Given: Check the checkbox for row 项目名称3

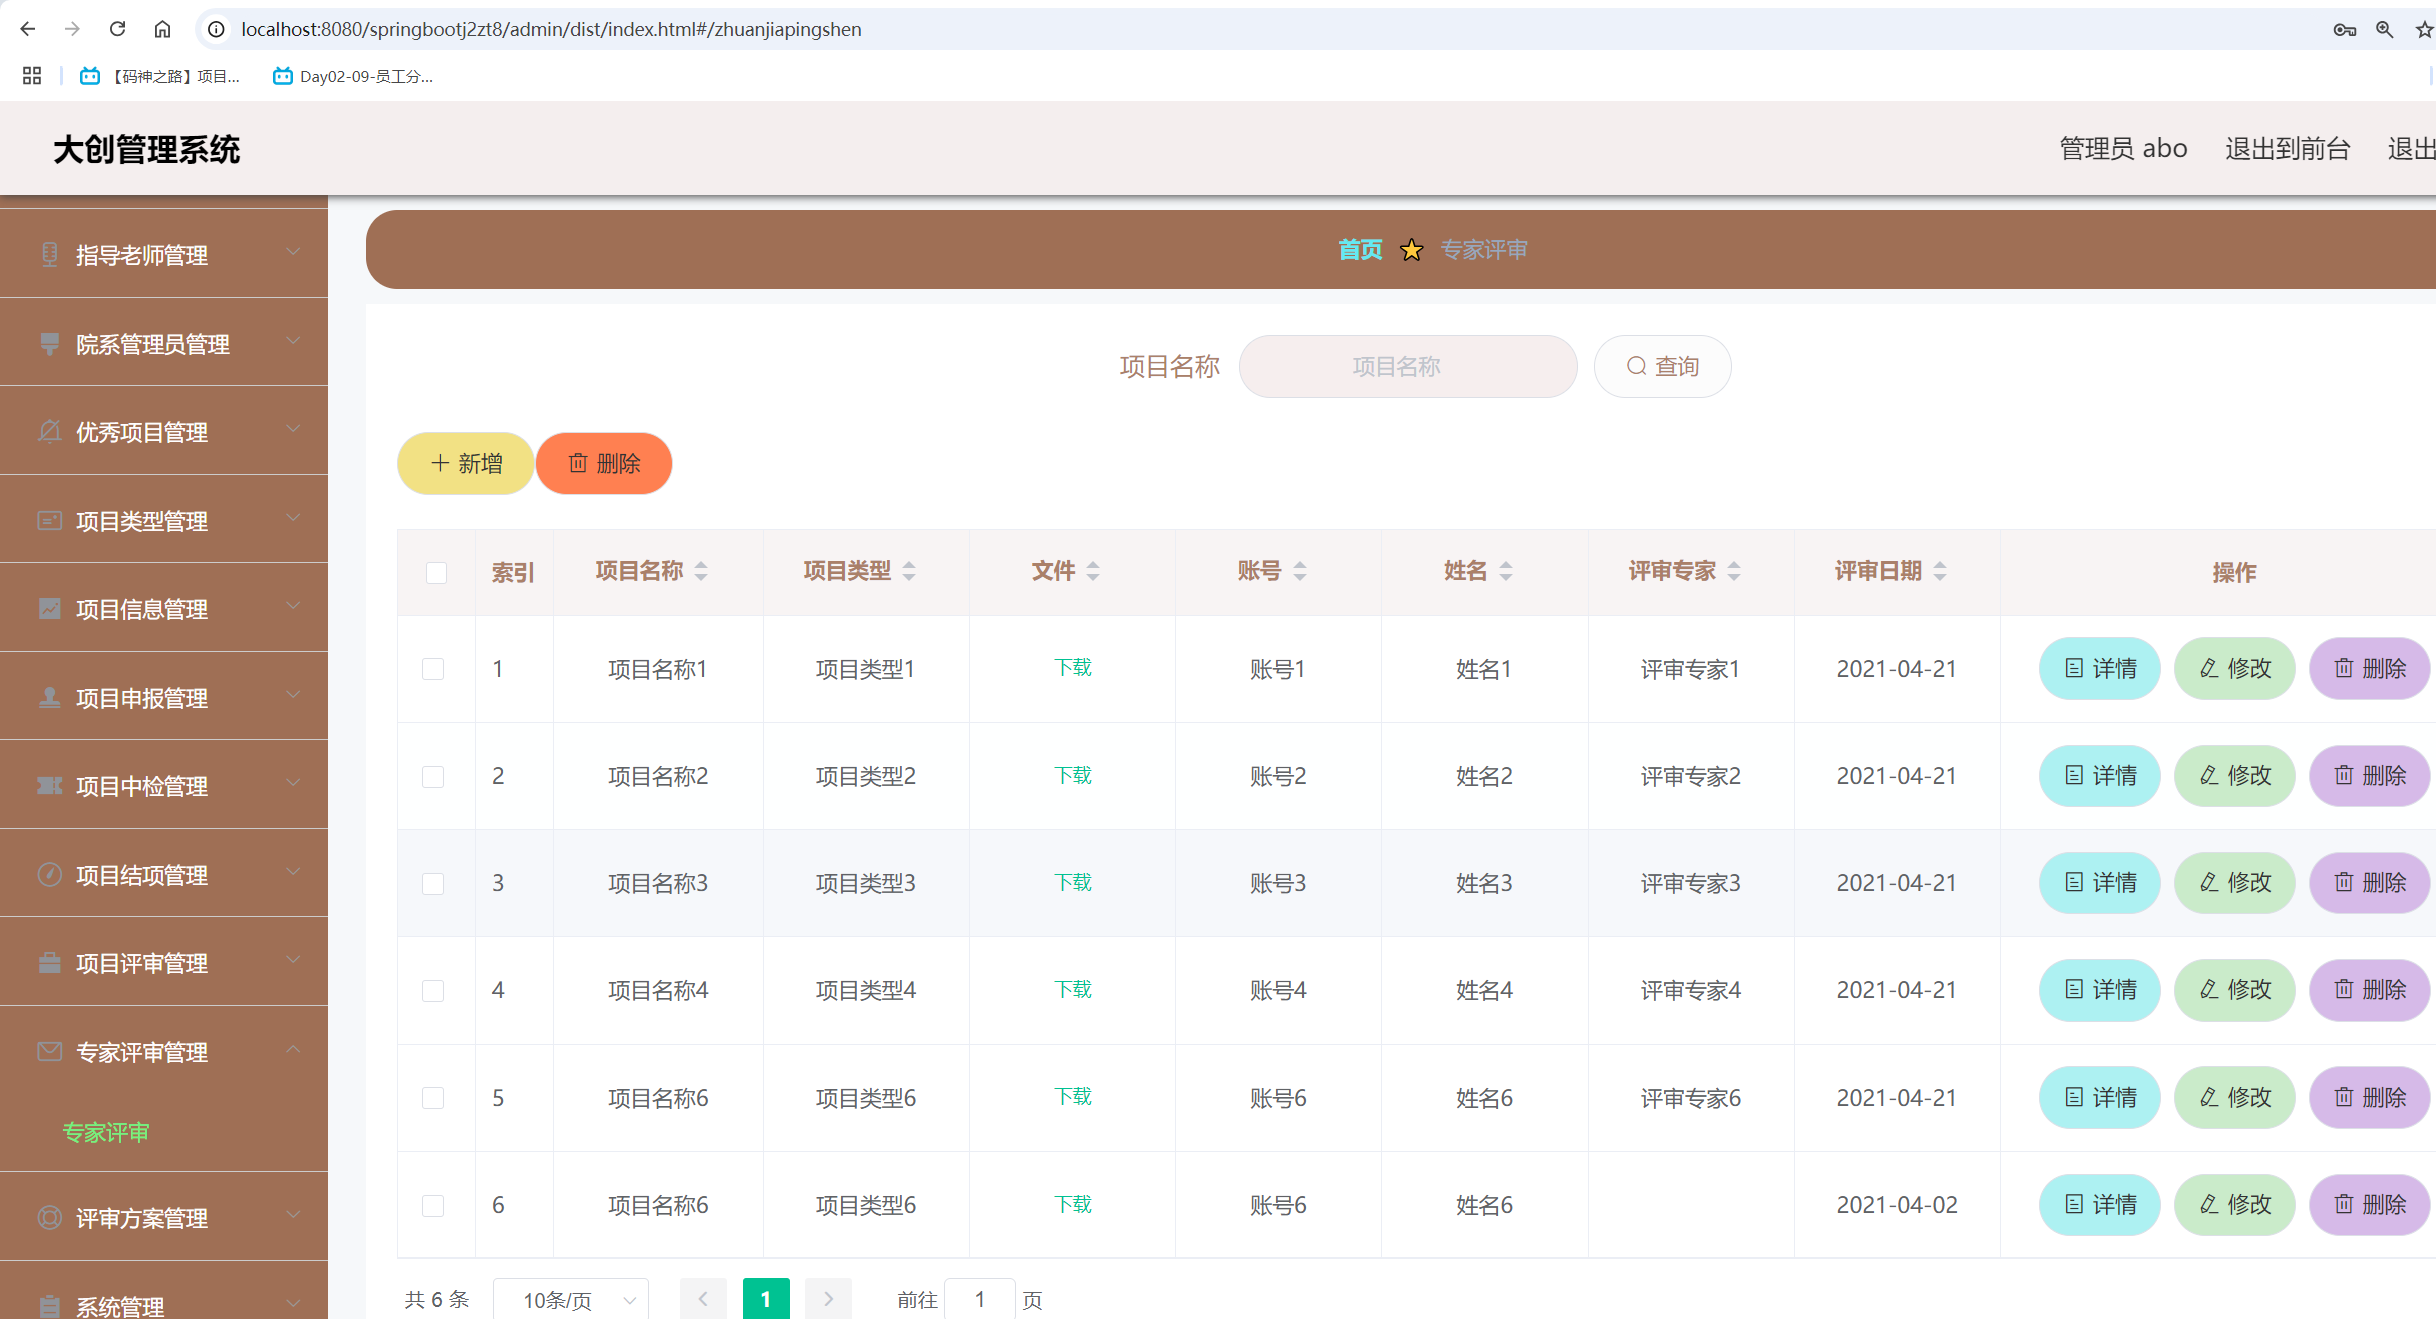Looking at the screenshot, I should pos(433,884).
